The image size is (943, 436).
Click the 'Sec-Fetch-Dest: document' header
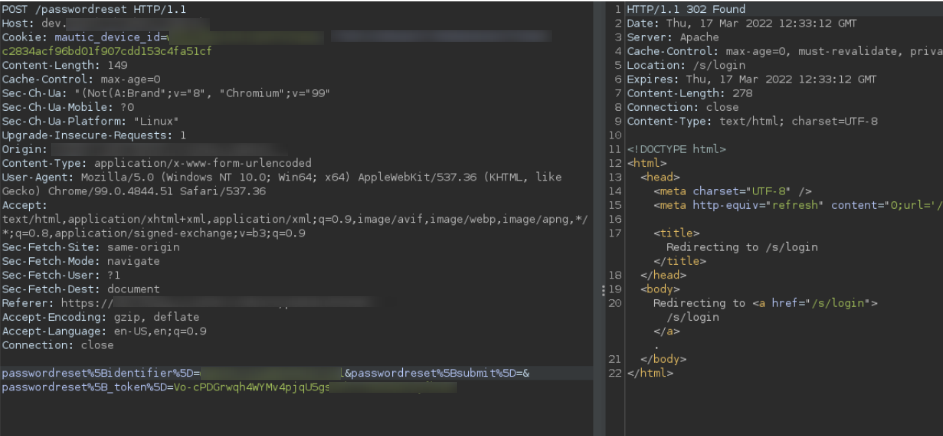point(81,289)
